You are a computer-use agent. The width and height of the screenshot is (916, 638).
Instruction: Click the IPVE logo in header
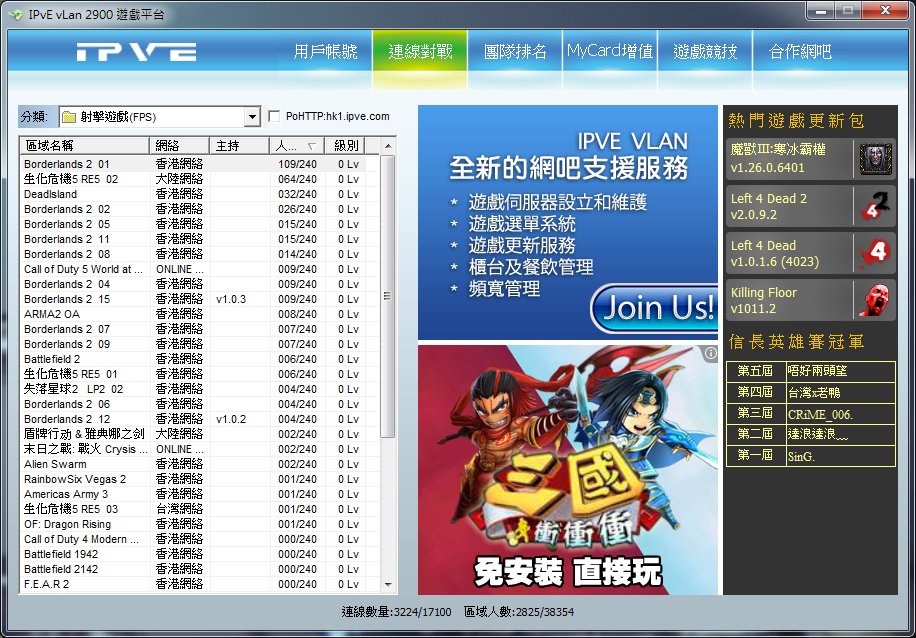pyautogui.click(x=136, y=51)
